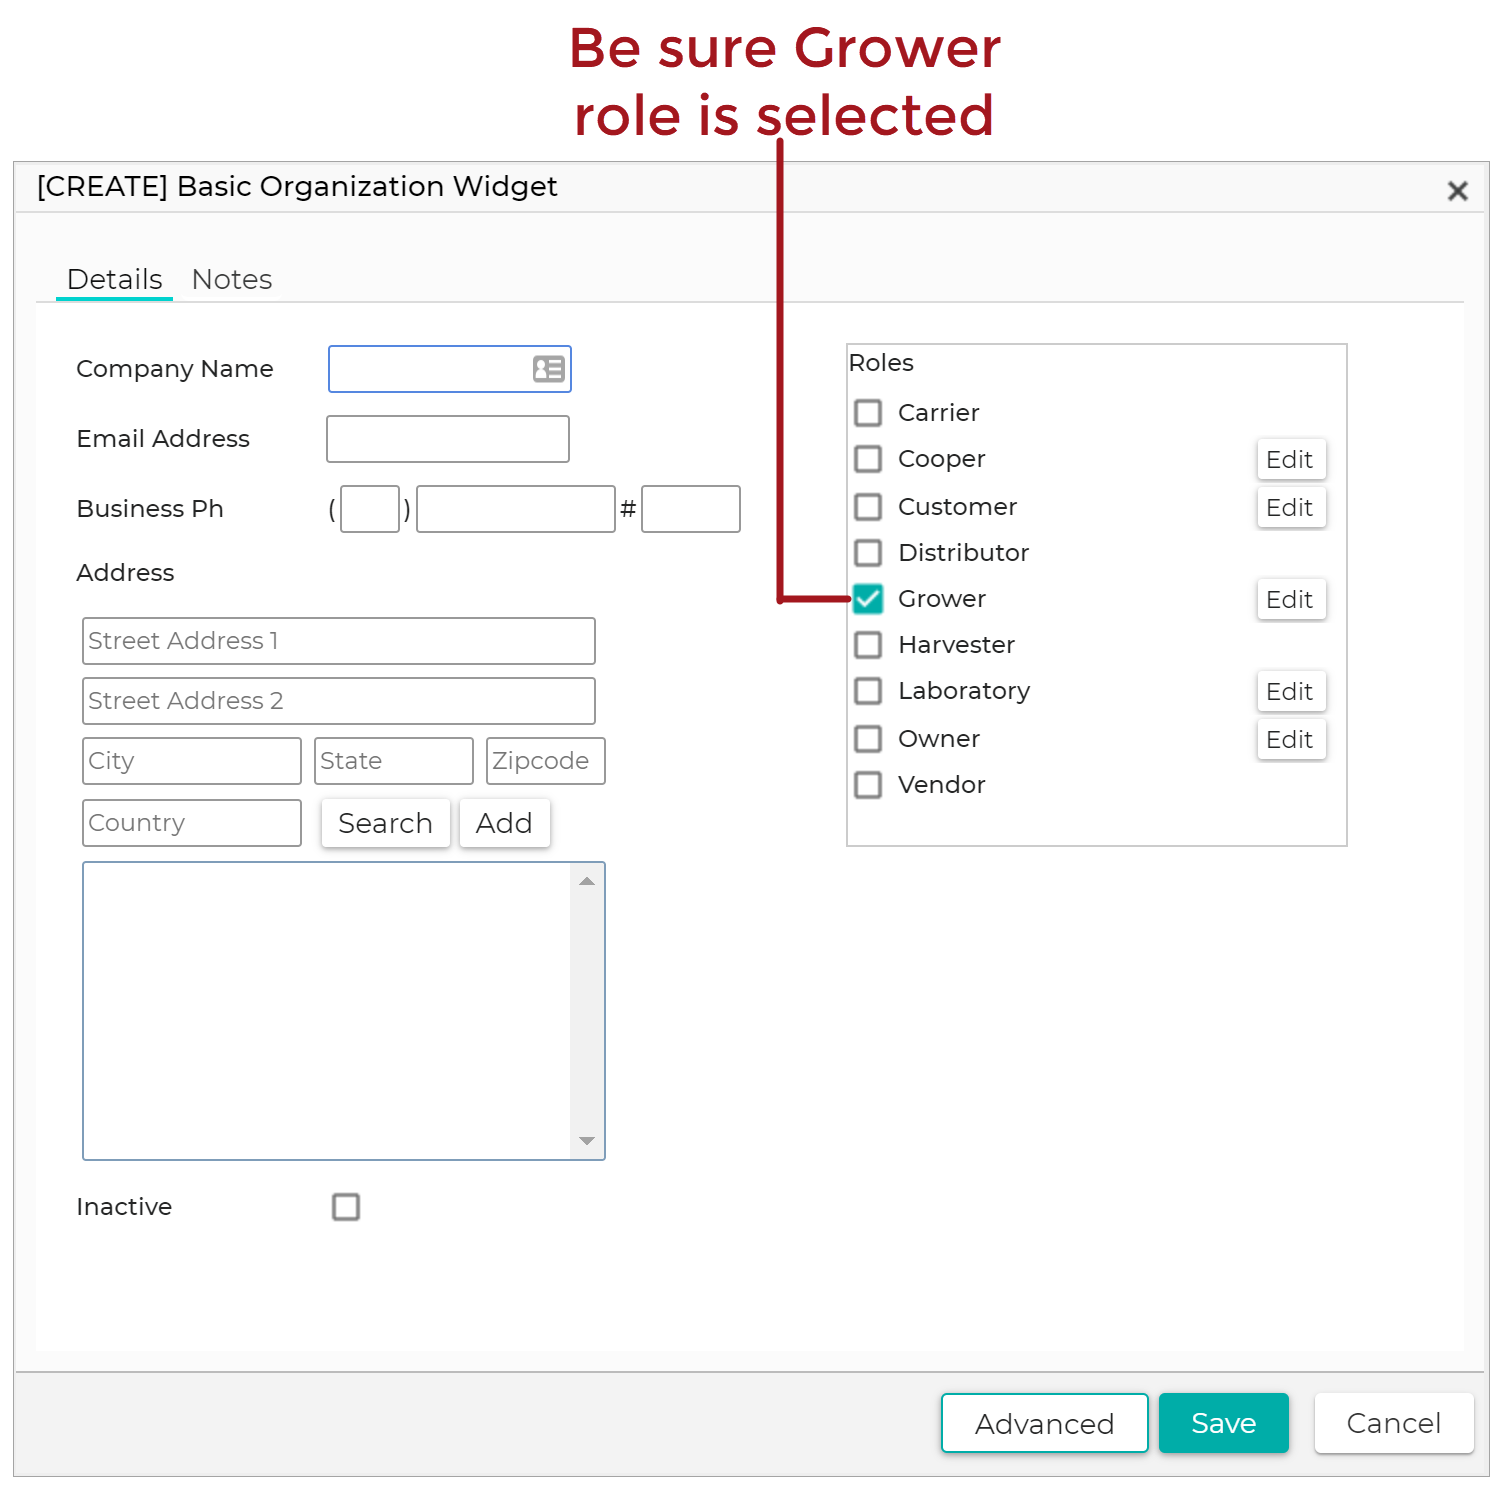Viewport: 1506px width, 1487px height.
Task: Enable the Vendor role checkbox
Action: pyautogui.click(x=868, y=785)
